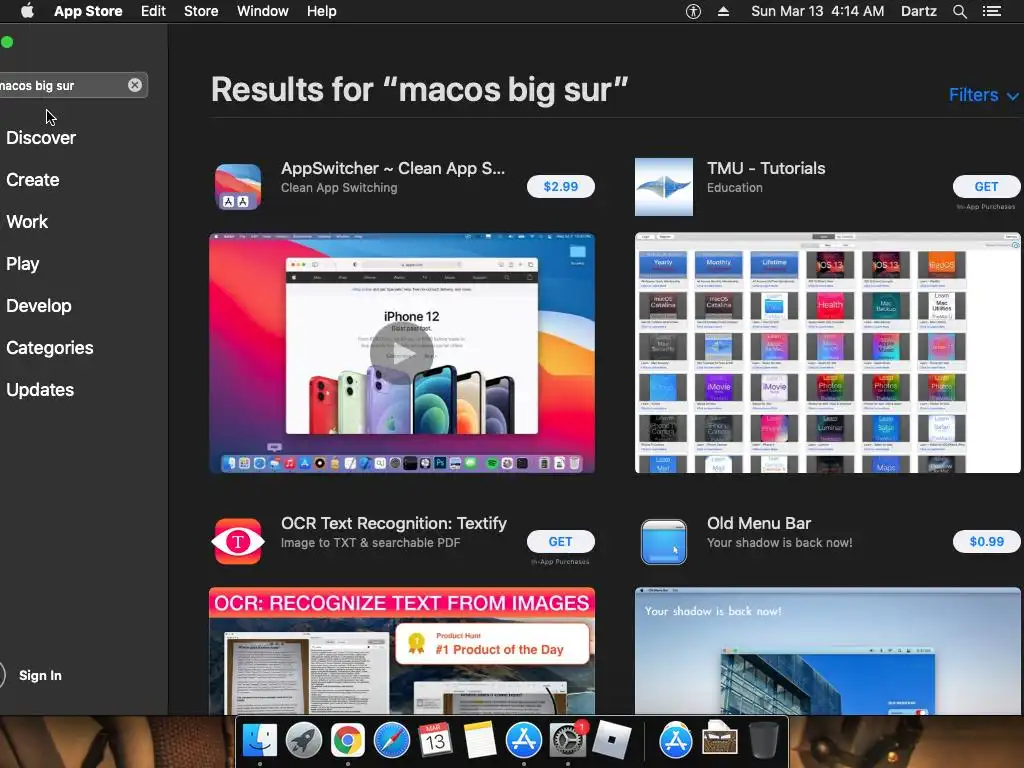1024x768 pixels.
Task: Go to Updates in sidebar
Action: [40, 390]
